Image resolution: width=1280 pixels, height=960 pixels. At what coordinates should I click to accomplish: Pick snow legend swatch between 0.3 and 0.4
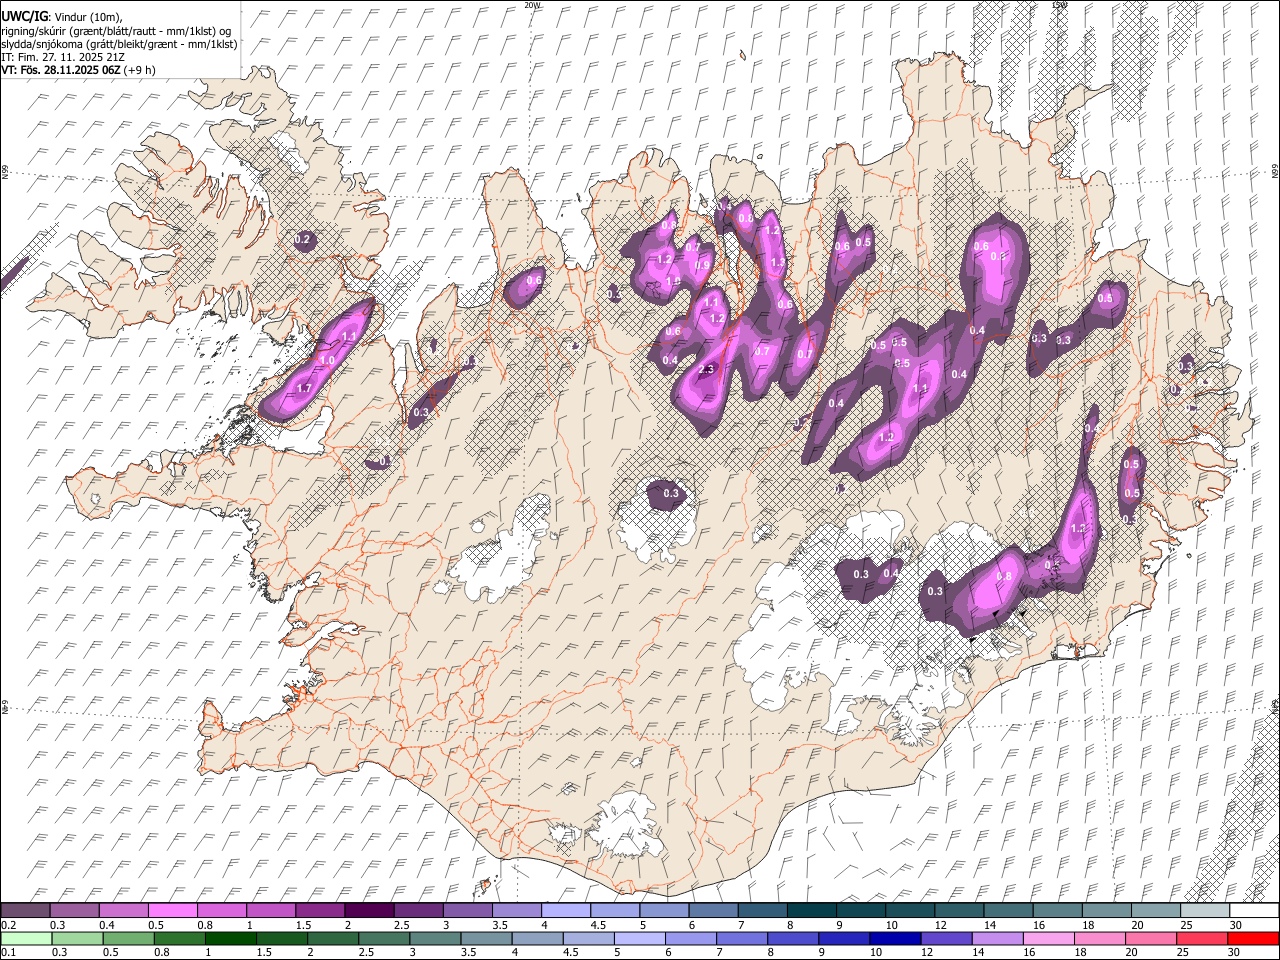74,911
